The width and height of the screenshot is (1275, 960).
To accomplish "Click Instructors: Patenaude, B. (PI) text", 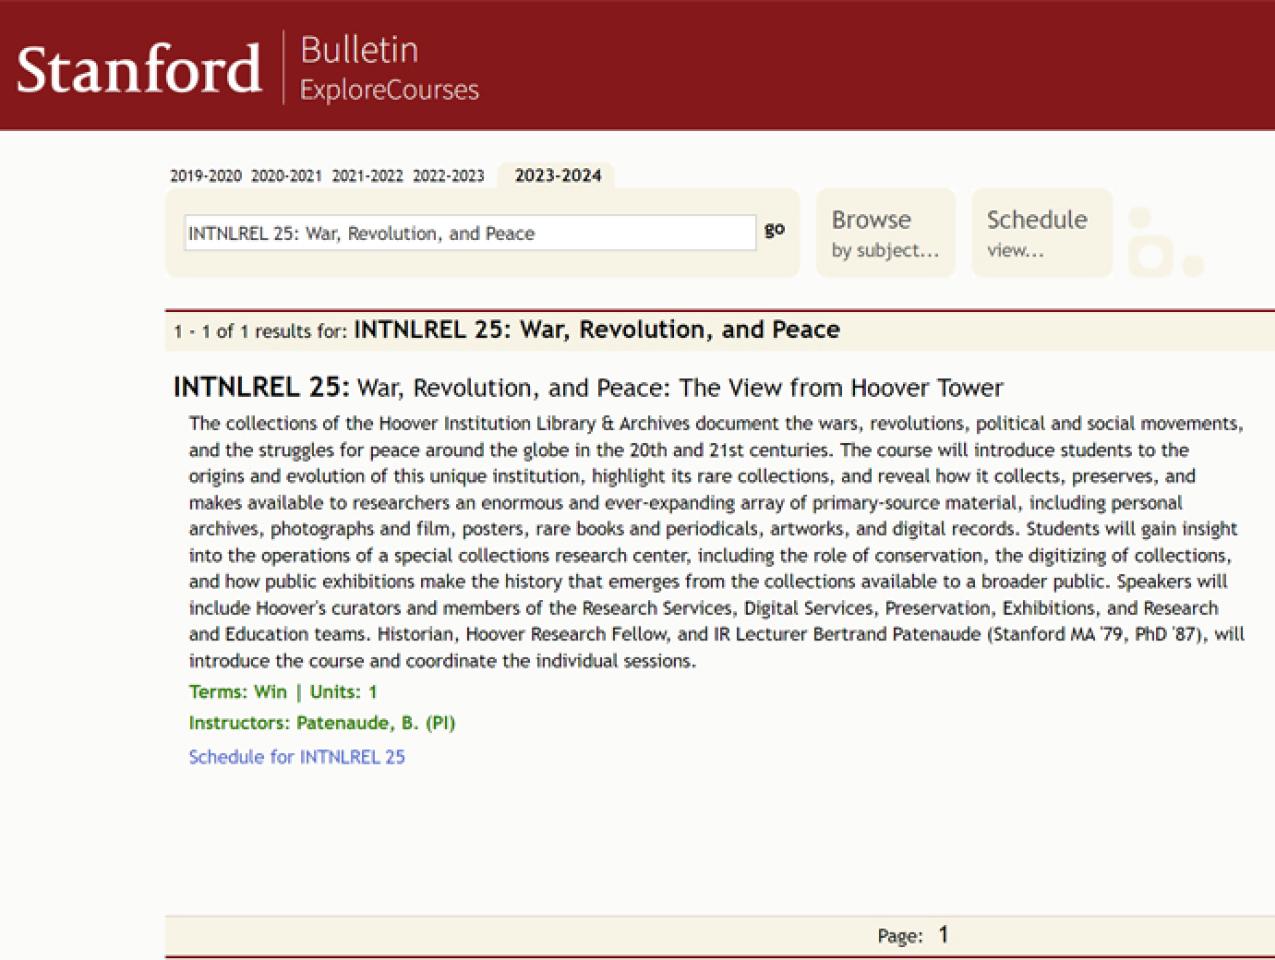I will (322, 723).
